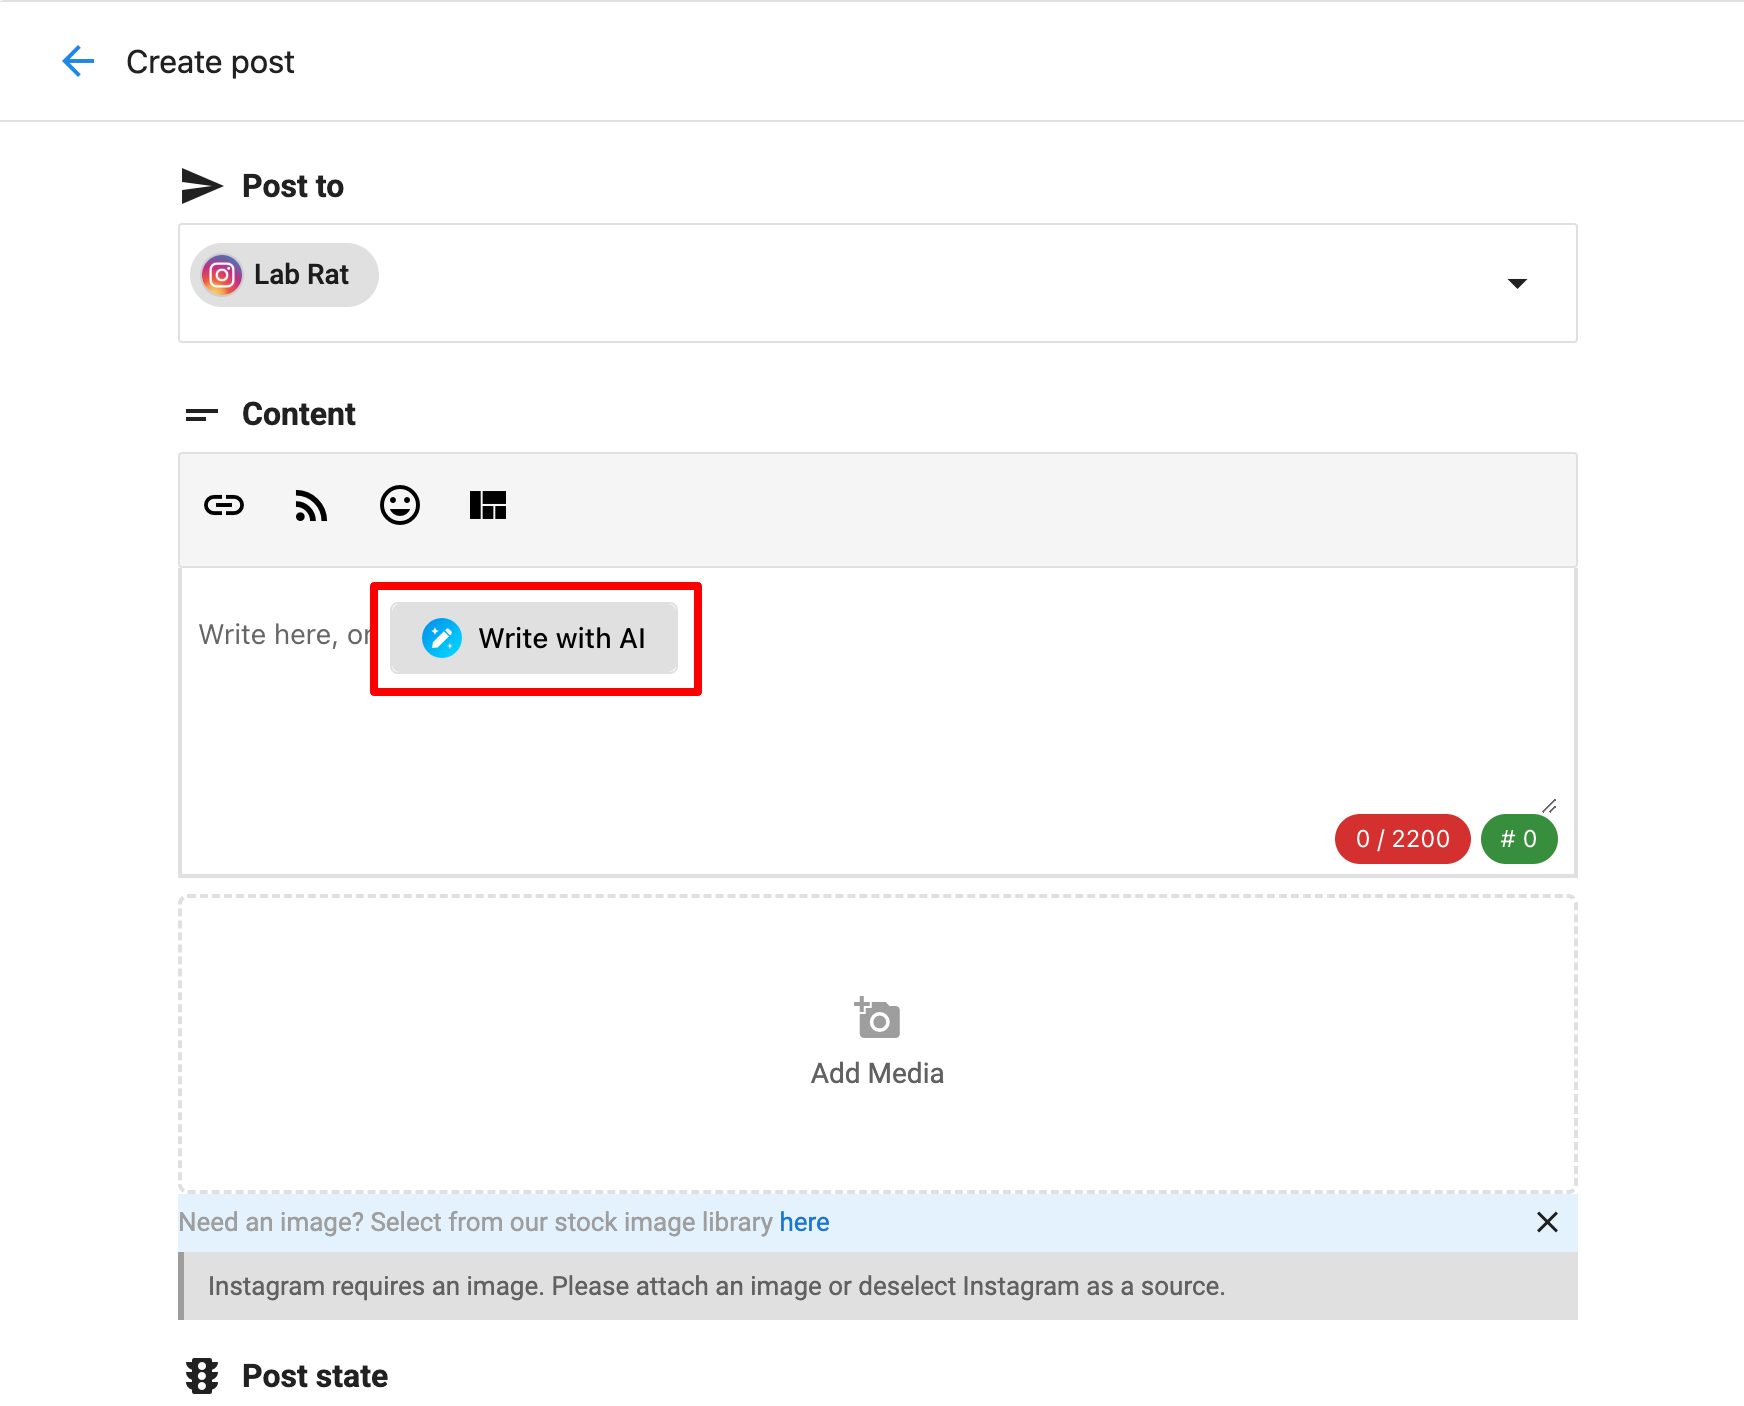The width and height of the screenshot is (1744, 1406).
Task: Expand the Post to accounts dropdown arrow
Action: point(1516,284)
